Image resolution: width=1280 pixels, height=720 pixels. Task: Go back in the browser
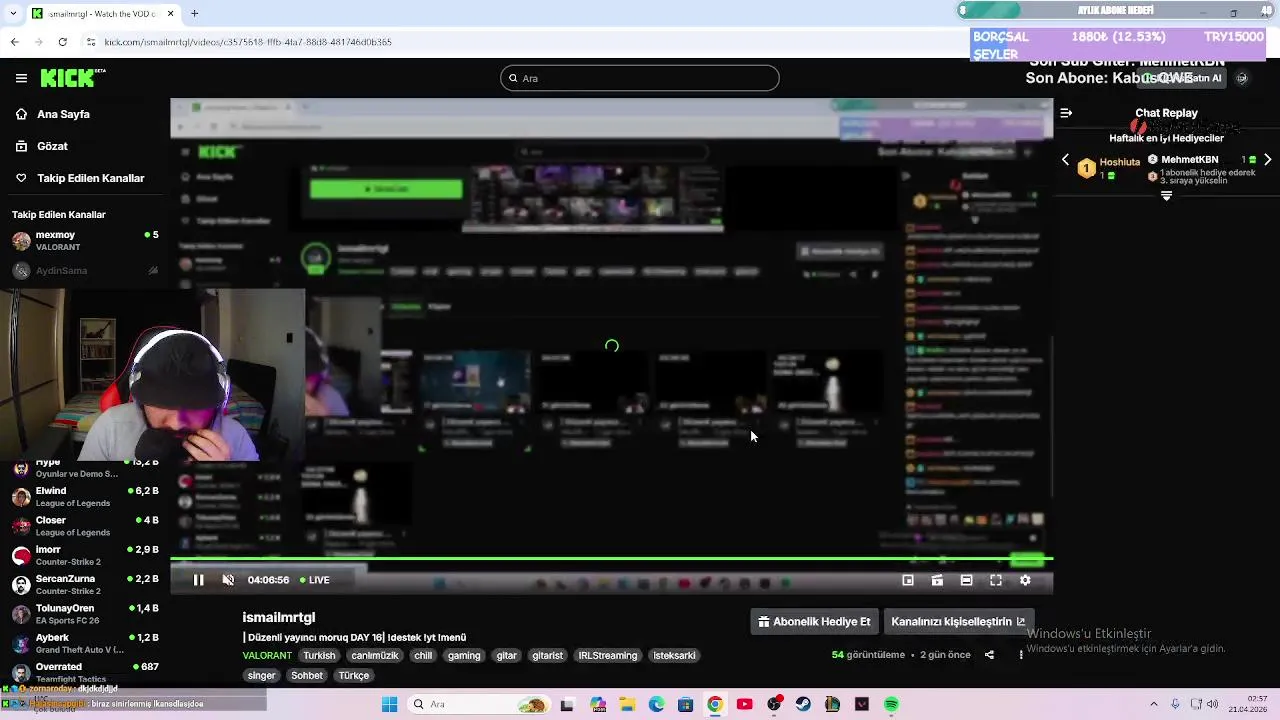[14, 42]
